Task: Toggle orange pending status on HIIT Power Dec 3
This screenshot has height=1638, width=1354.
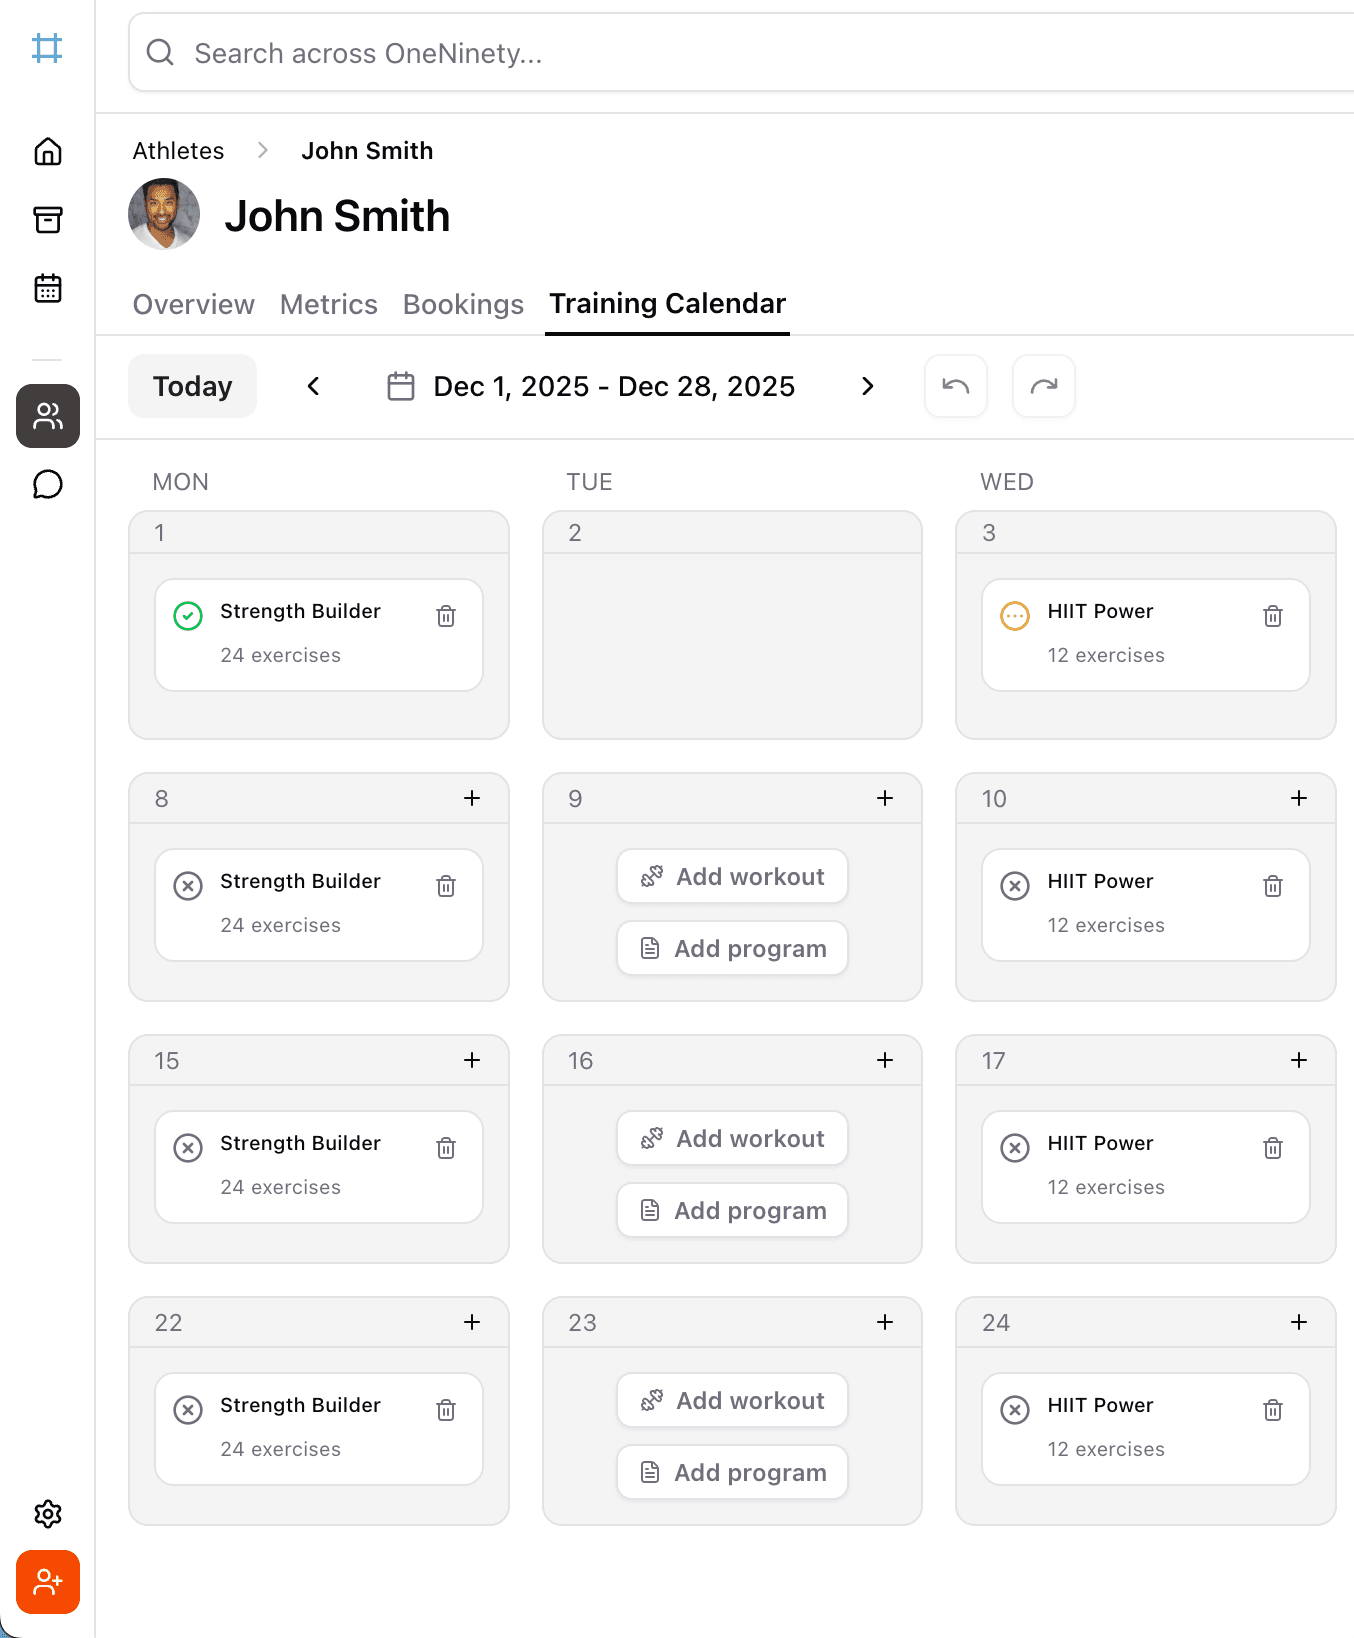Action: [x=1015, y=616]
